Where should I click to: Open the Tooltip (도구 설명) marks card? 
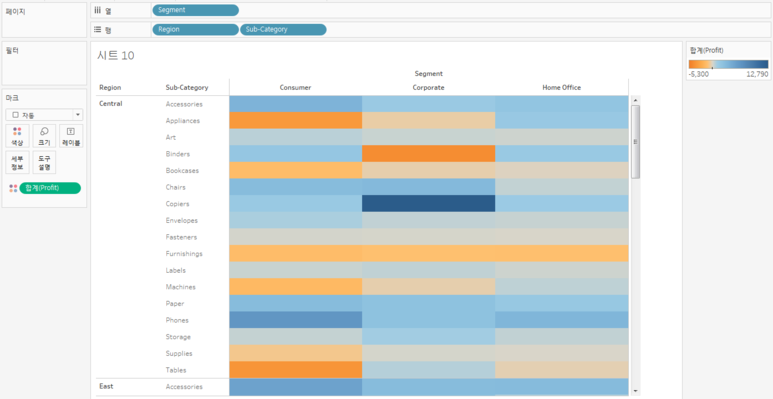(44, 162)
